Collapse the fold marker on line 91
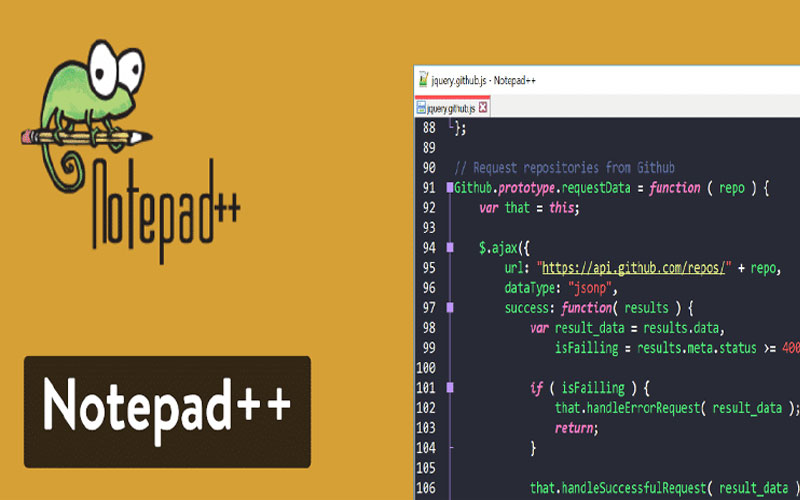Viewport: 800px width, 500px height. tap(450, 188)
